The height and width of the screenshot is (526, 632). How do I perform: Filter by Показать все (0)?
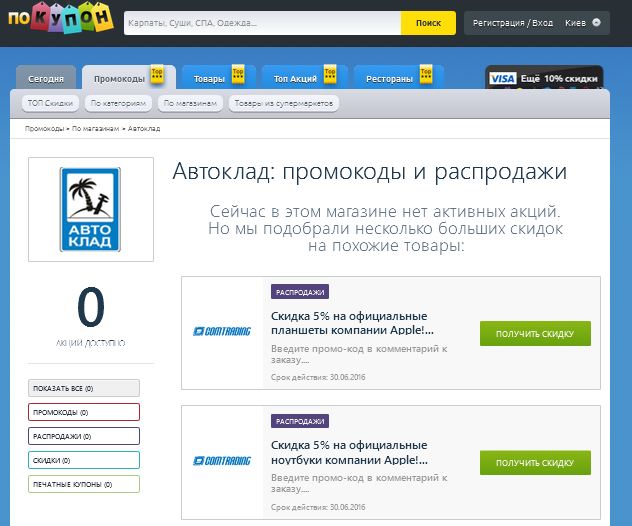click(x=84, y=388)
